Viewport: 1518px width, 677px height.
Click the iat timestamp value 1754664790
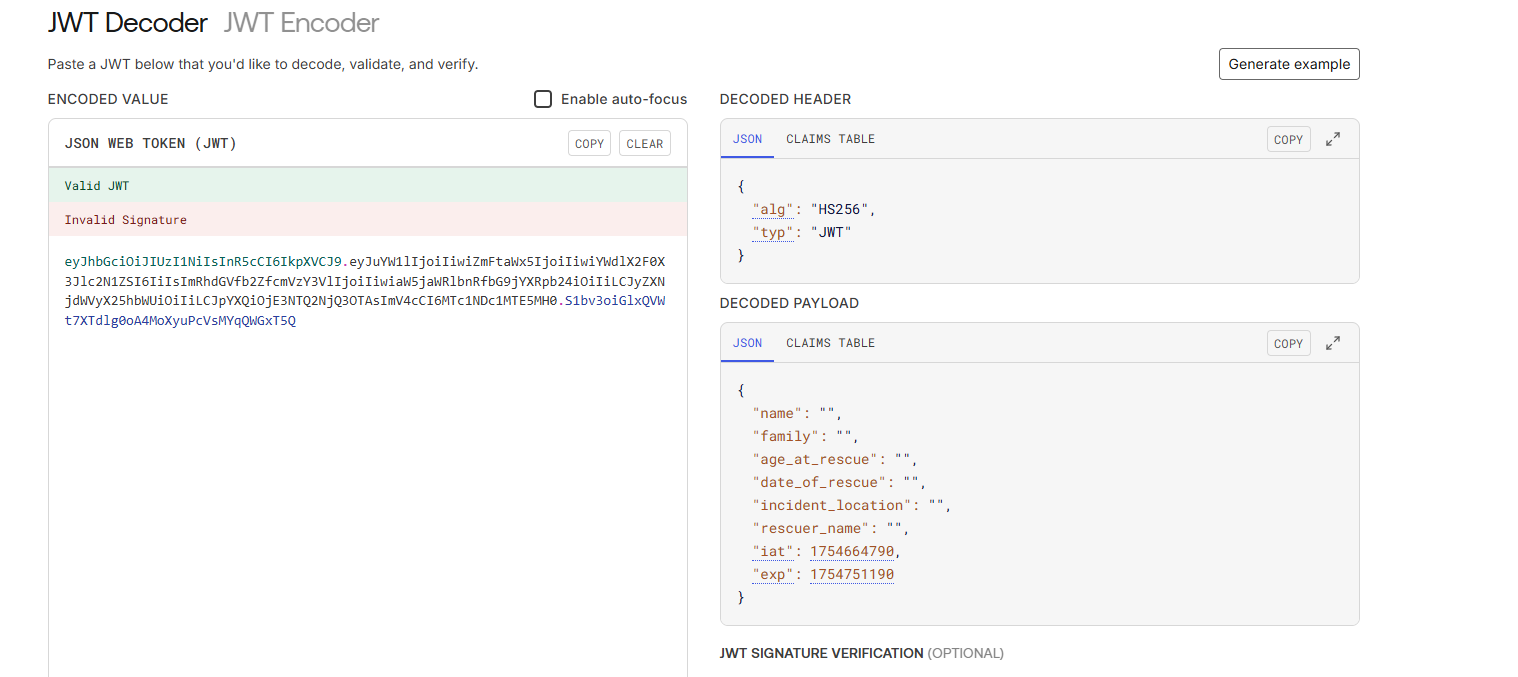pyautogui.click(x=852, y=552)
